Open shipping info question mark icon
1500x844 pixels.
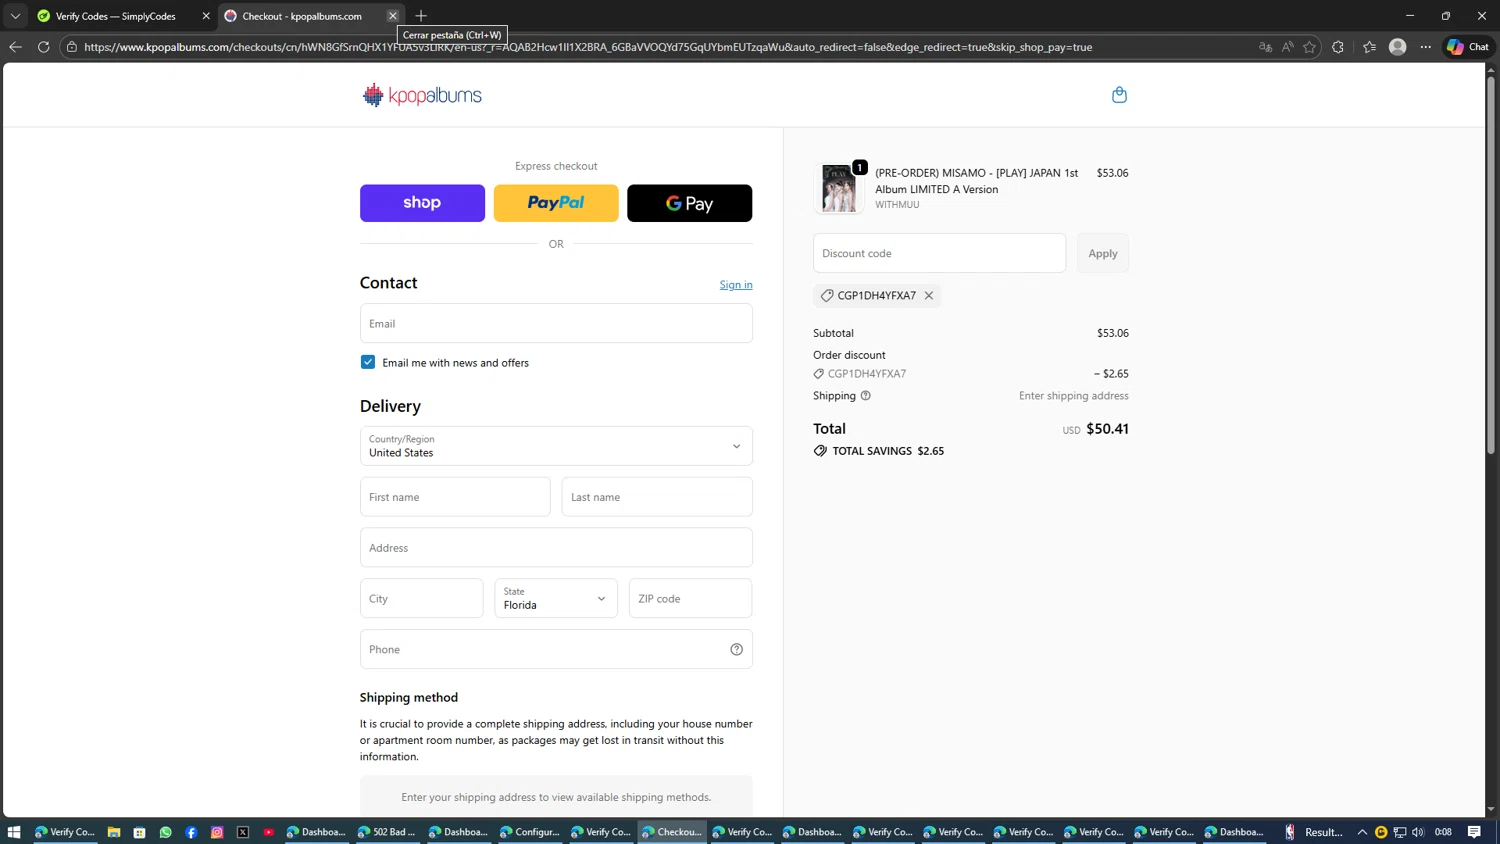(x=866, y=396)
